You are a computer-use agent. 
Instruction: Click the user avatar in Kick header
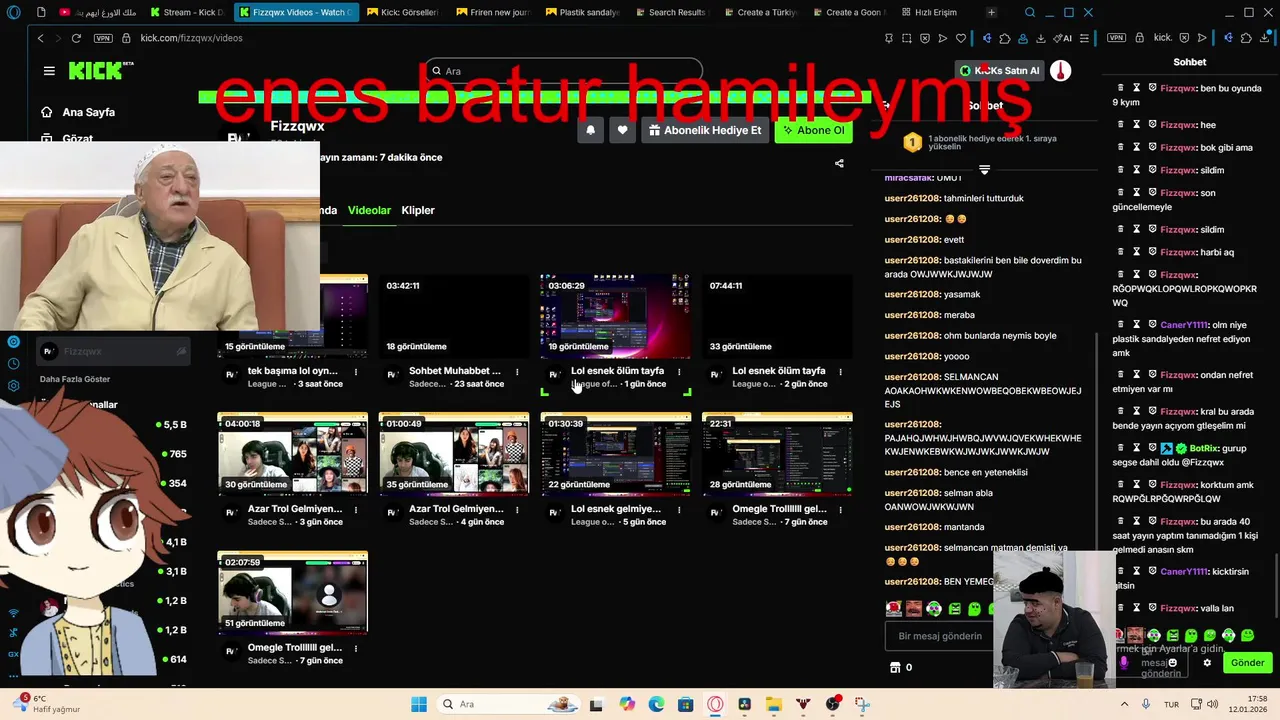1061,70
